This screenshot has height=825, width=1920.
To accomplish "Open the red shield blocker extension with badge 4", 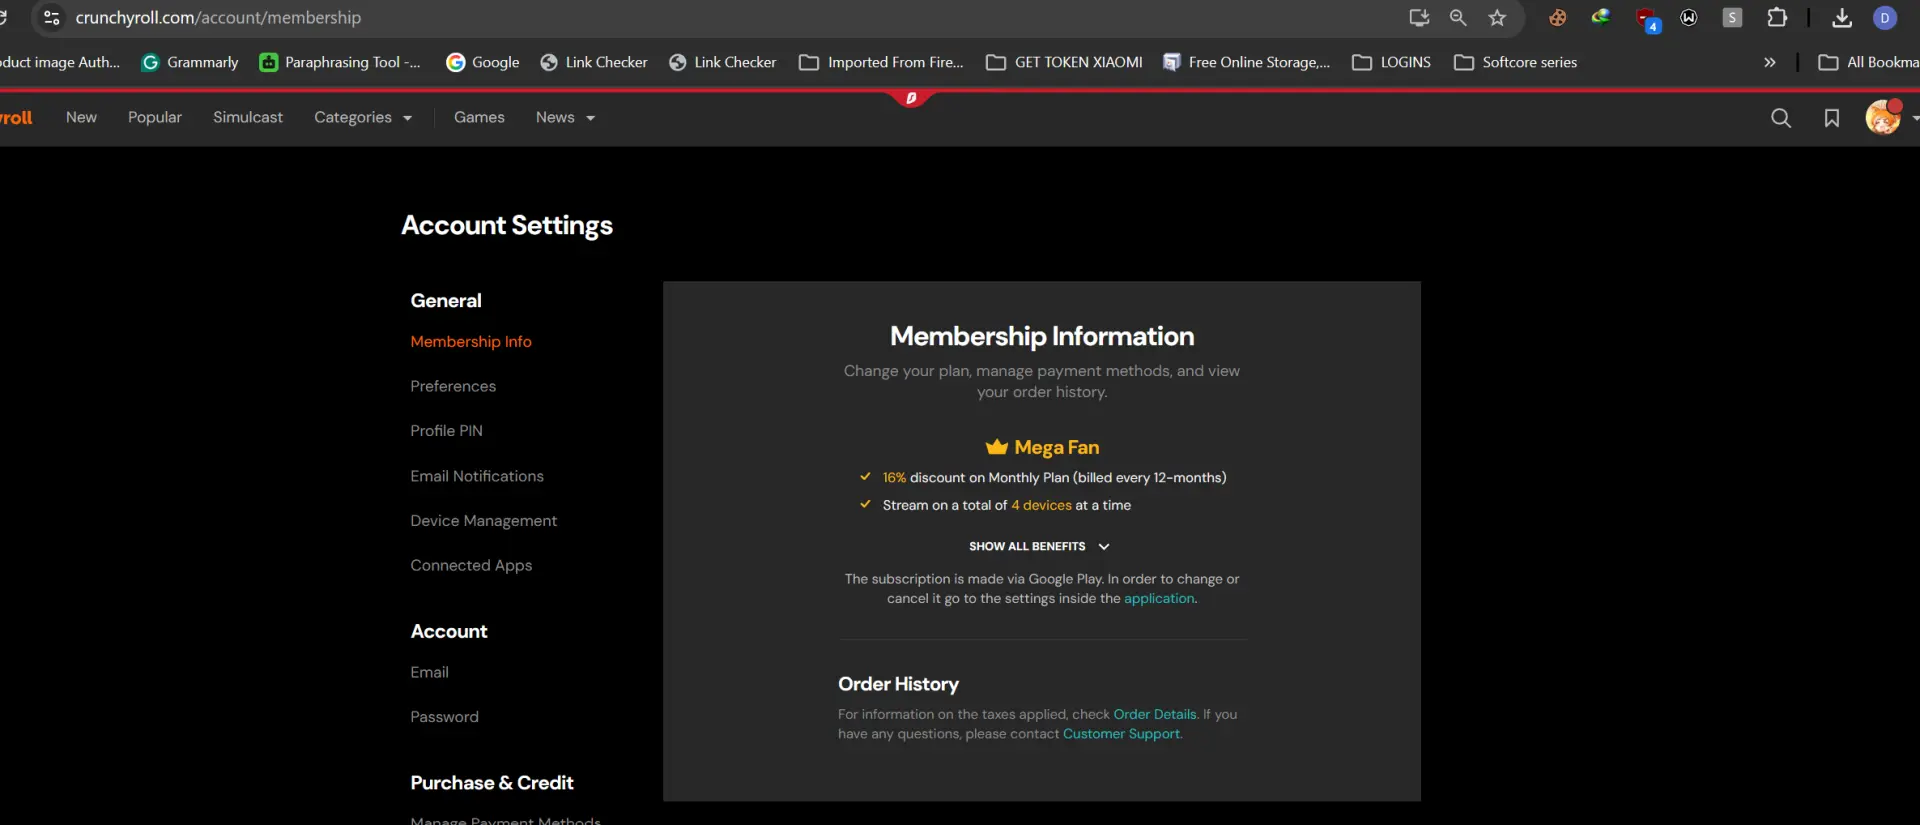I will (x=1647, y=18).
